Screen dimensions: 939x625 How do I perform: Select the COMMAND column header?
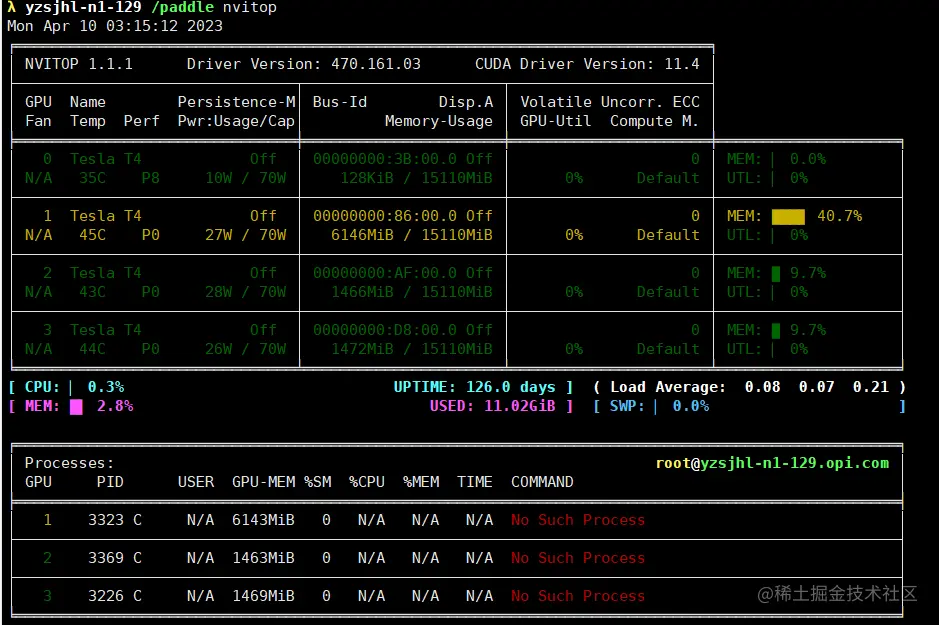(x=542, y=482)
